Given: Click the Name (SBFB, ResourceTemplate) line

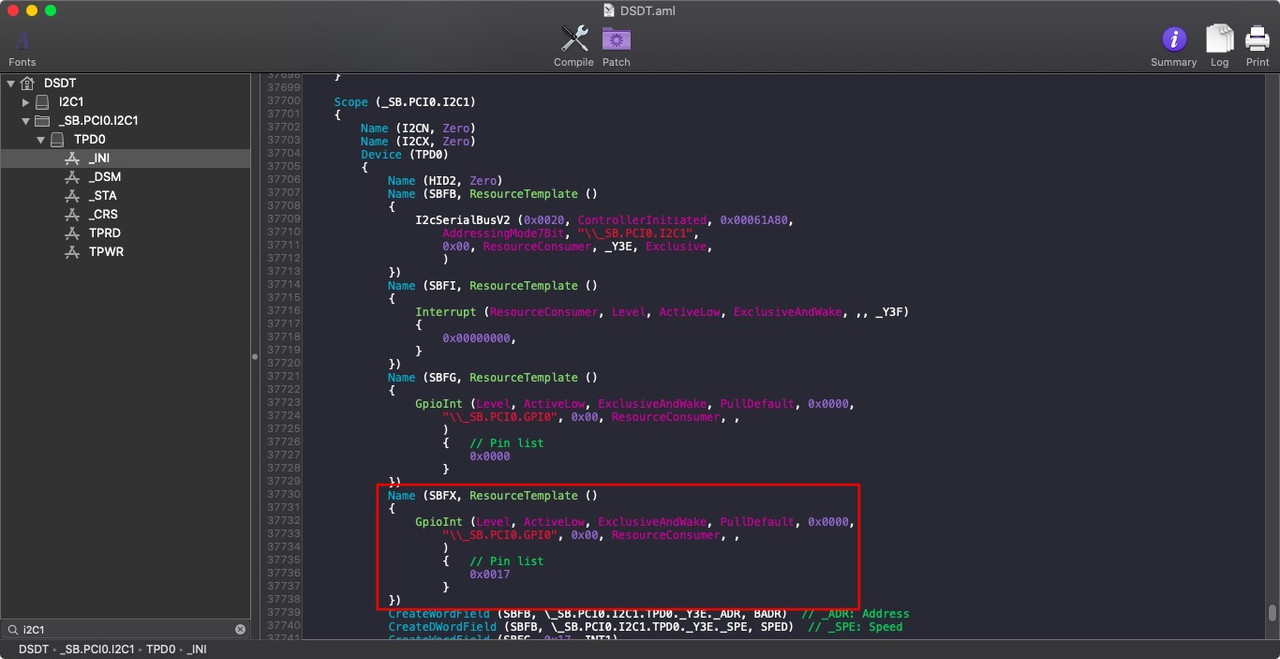Looking at the screenshot, I should 492,193.
